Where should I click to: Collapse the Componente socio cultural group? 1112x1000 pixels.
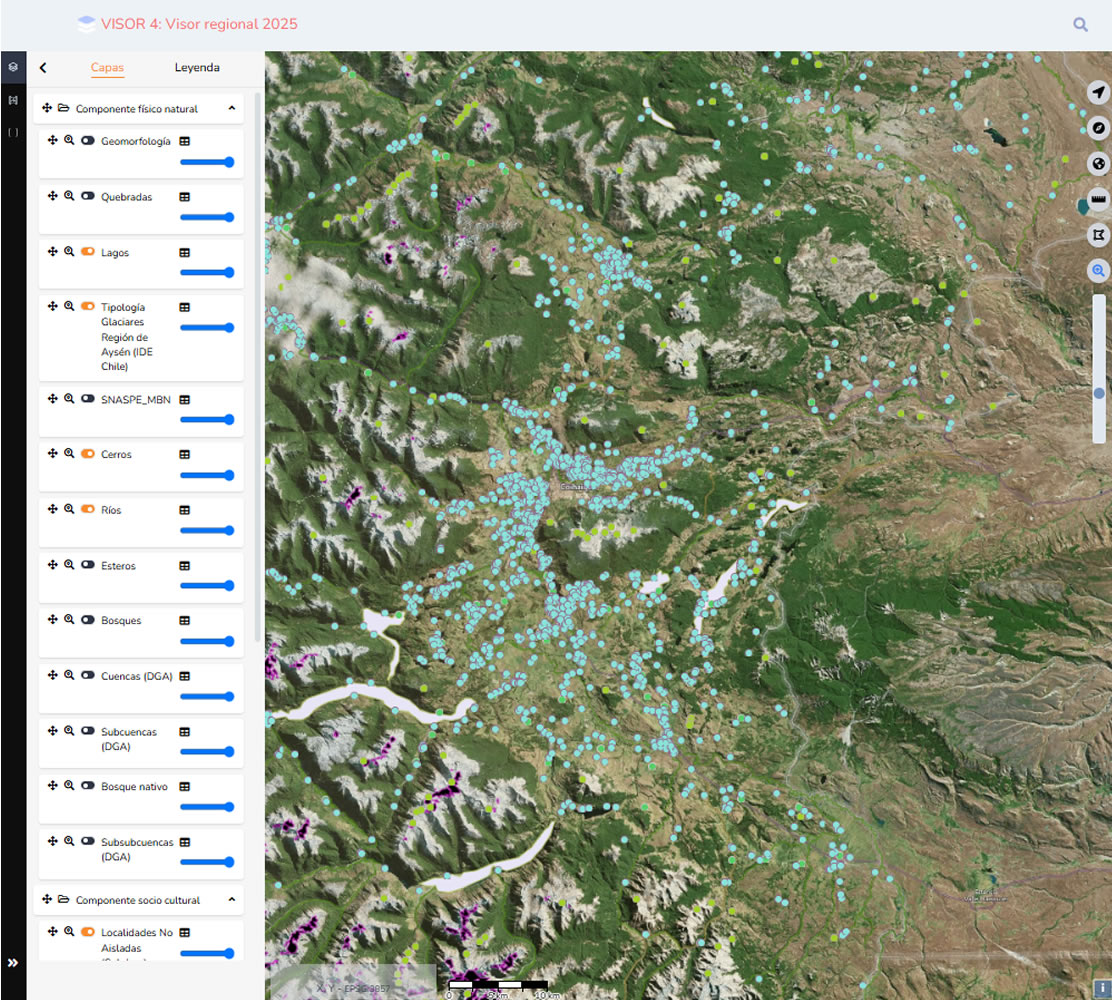(231, 900)
